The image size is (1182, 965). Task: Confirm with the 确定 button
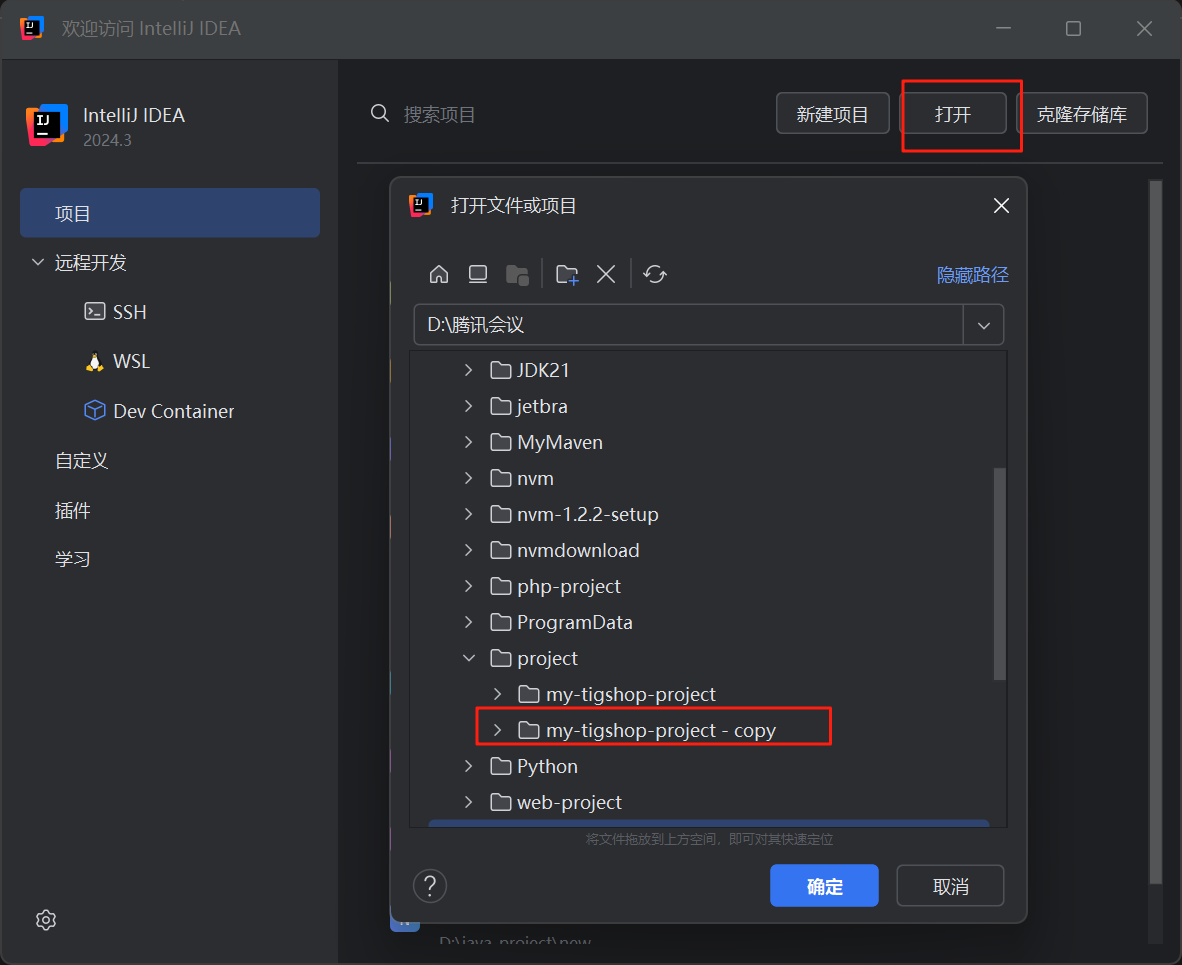(x=825, y=886)
